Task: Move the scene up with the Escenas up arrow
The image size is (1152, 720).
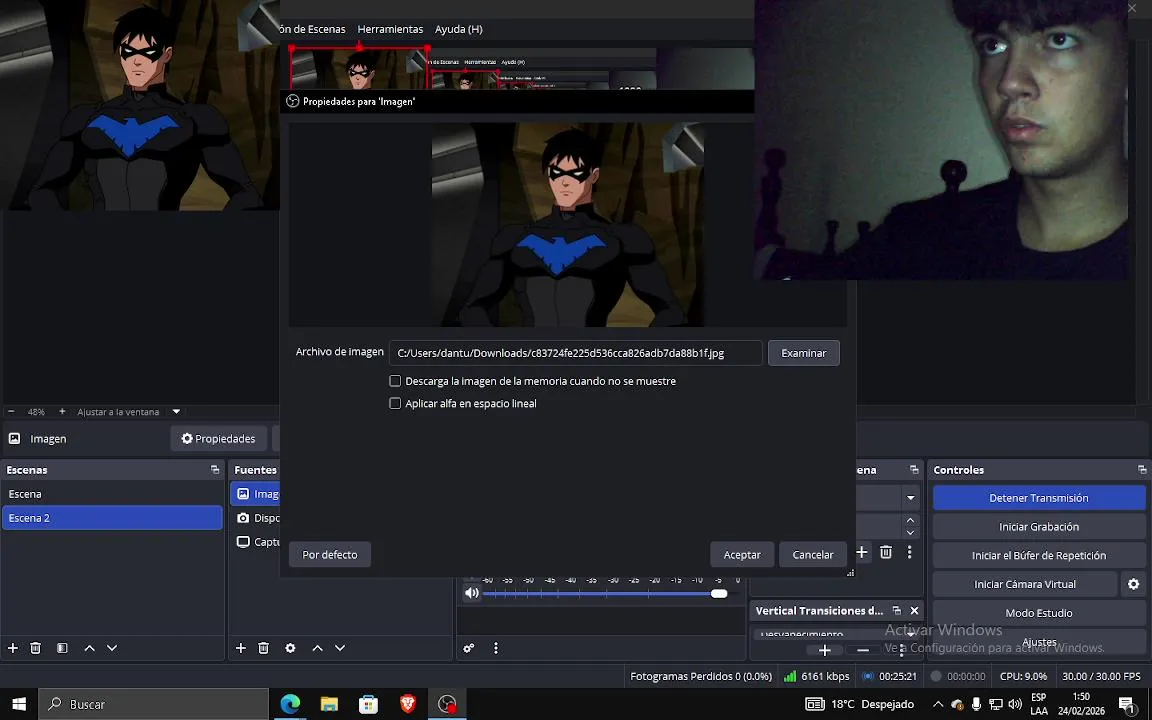Action: coord(90,648)
